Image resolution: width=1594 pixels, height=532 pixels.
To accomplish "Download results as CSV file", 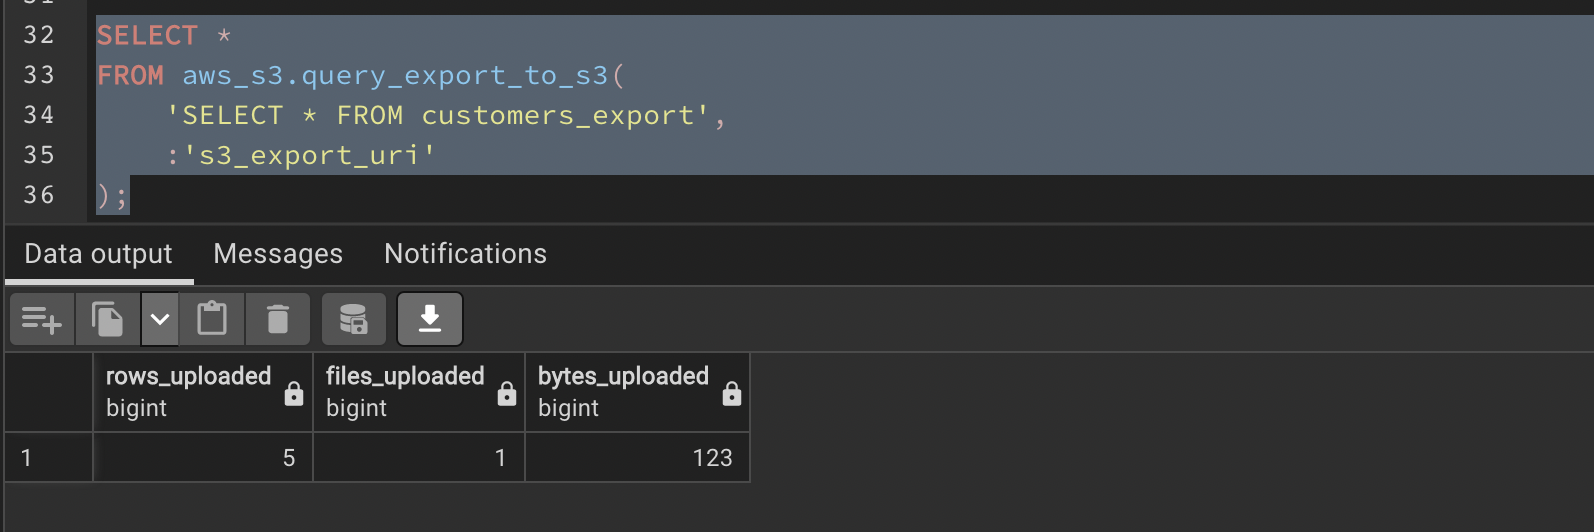I will coord(430,320).
